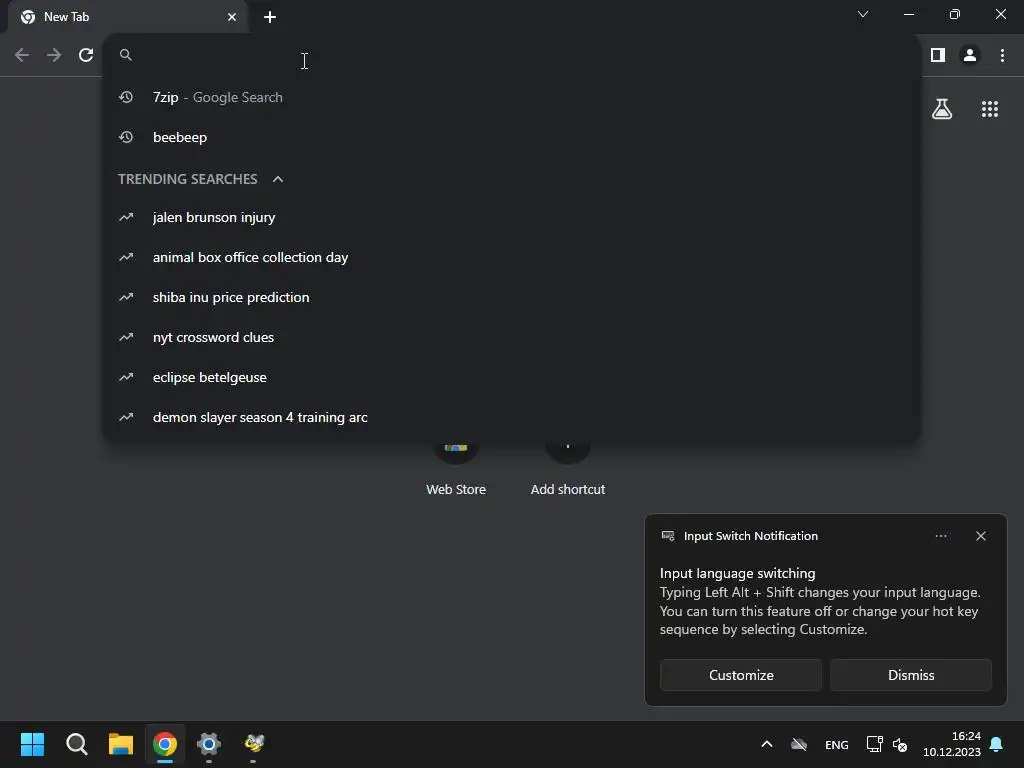
Task: Choose nyt crossword clues suggestion
Action: tap(513, 337)
